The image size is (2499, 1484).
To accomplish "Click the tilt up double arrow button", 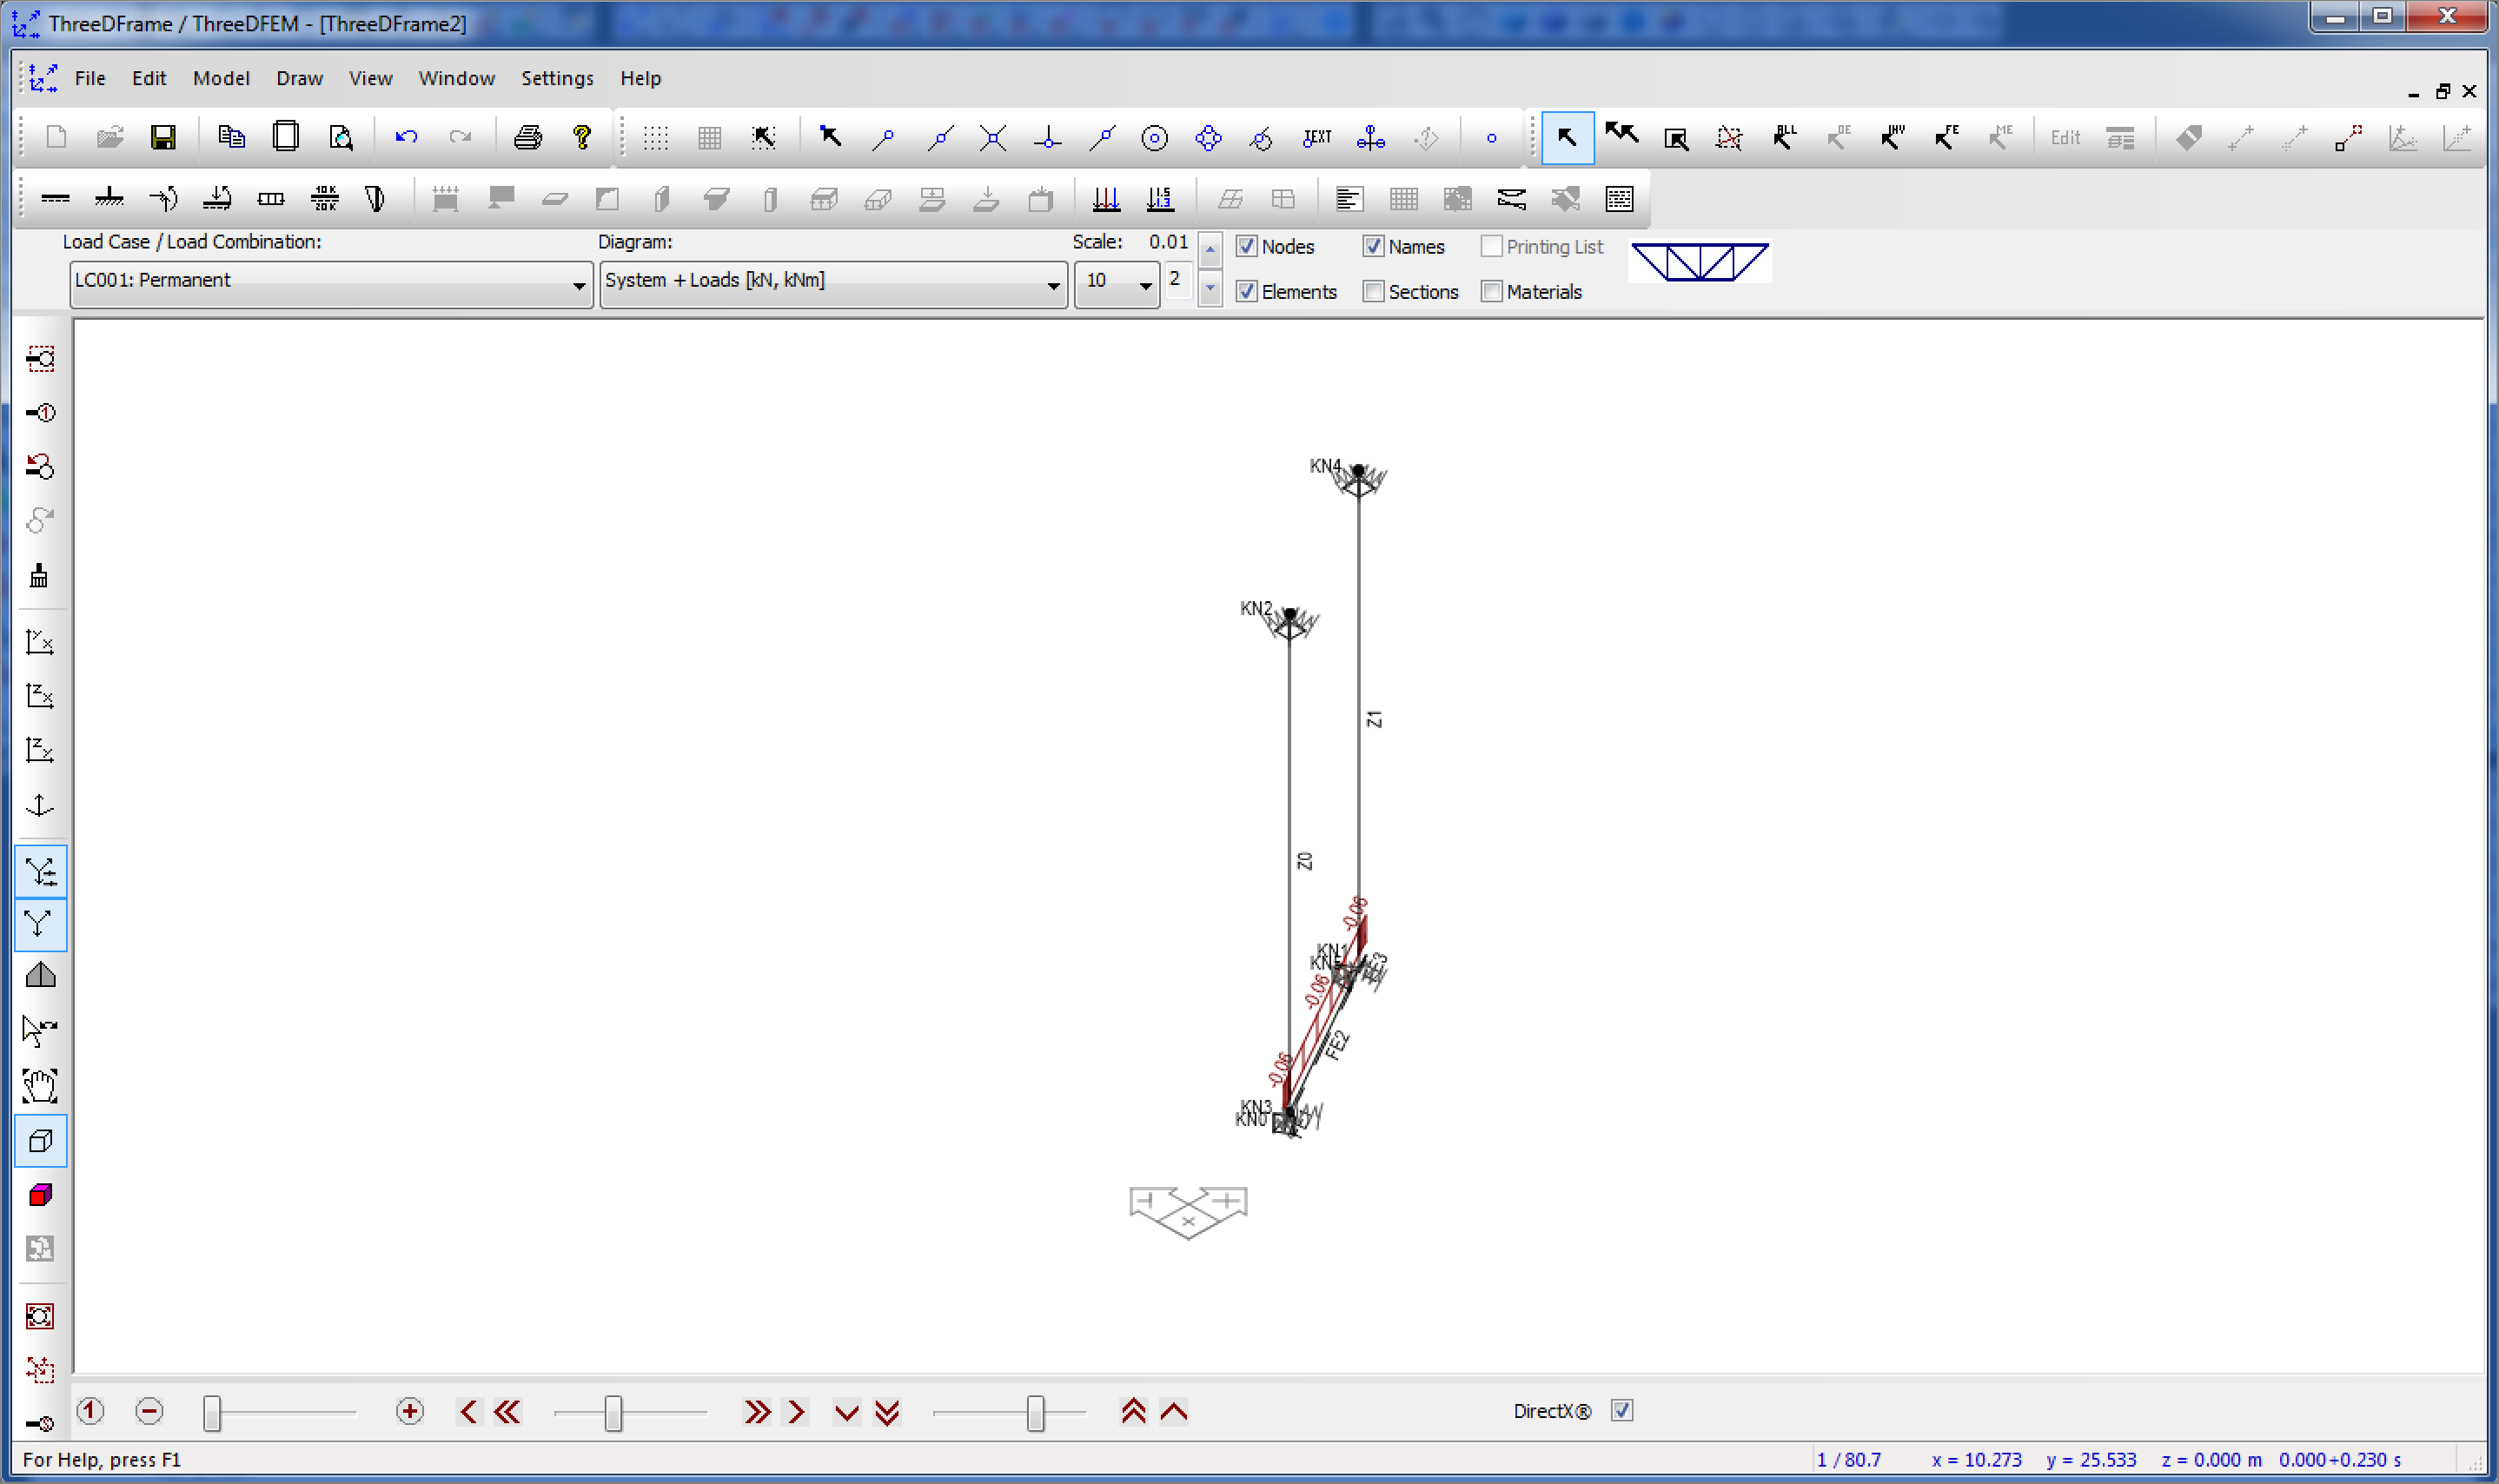I will pyautogui.click(x=1133, y=1411).
